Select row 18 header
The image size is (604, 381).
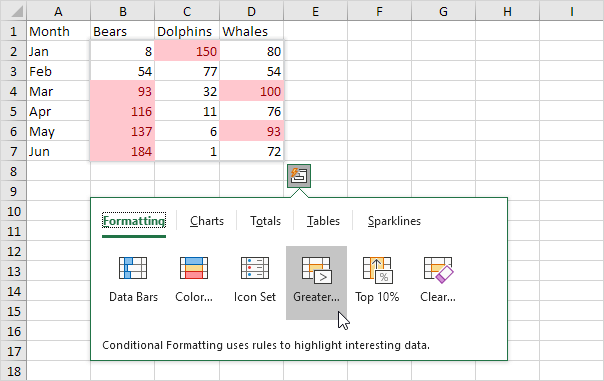(13, 371)
